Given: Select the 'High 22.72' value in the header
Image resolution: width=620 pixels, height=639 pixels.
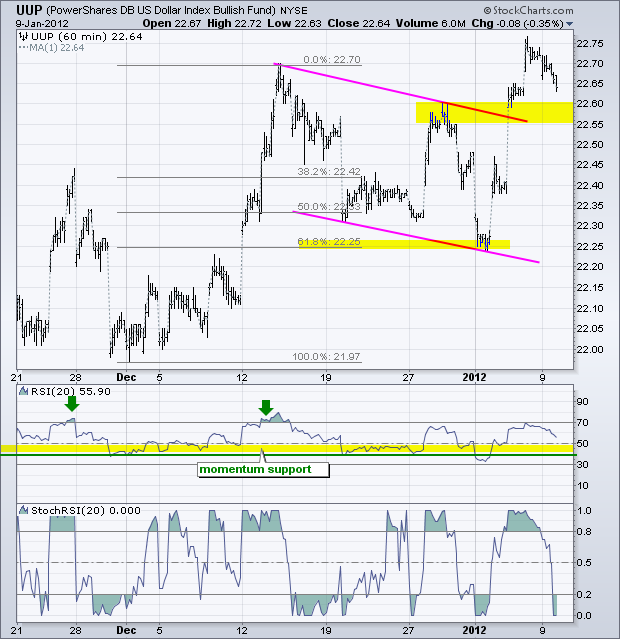Looking at the screenshot, I should pos(234,24).
